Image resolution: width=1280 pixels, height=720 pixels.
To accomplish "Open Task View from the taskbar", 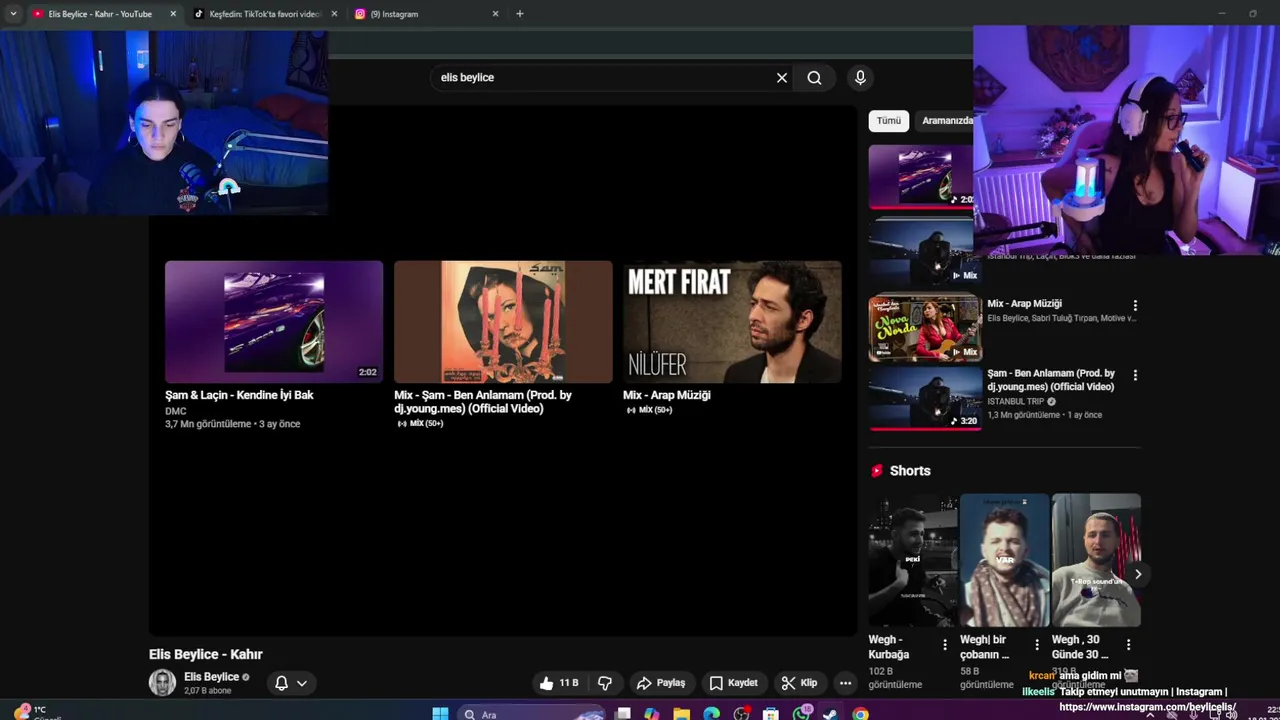I will click(623, 713).
